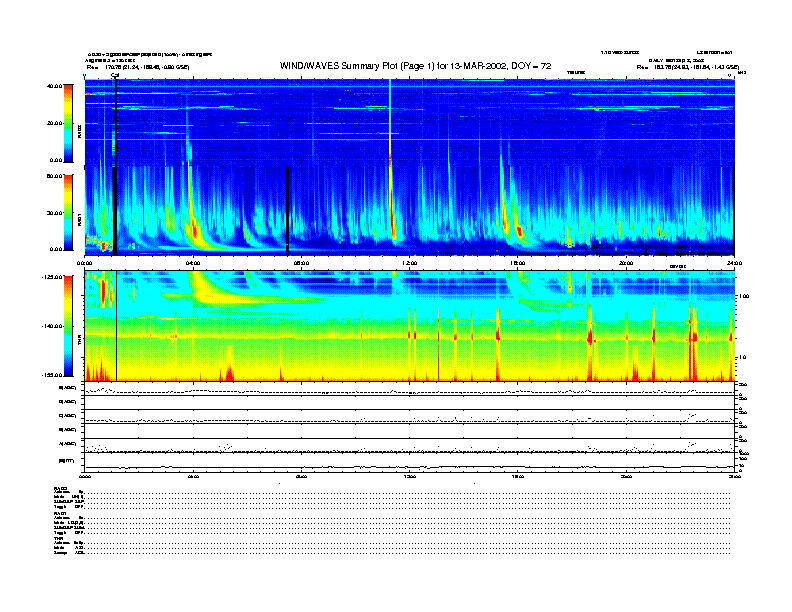Click the 12:00 label under the bottom line plots
This screenshot has height=612, width=792.
tap(410, 476)
